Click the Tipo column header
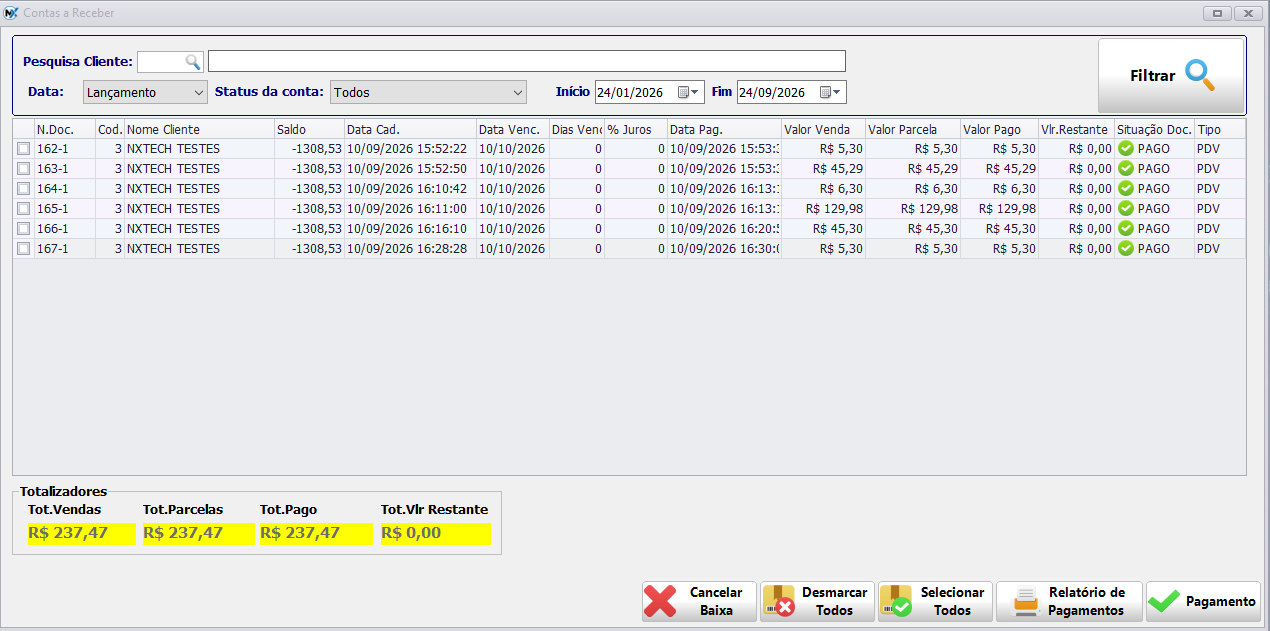 (1220, 129)
